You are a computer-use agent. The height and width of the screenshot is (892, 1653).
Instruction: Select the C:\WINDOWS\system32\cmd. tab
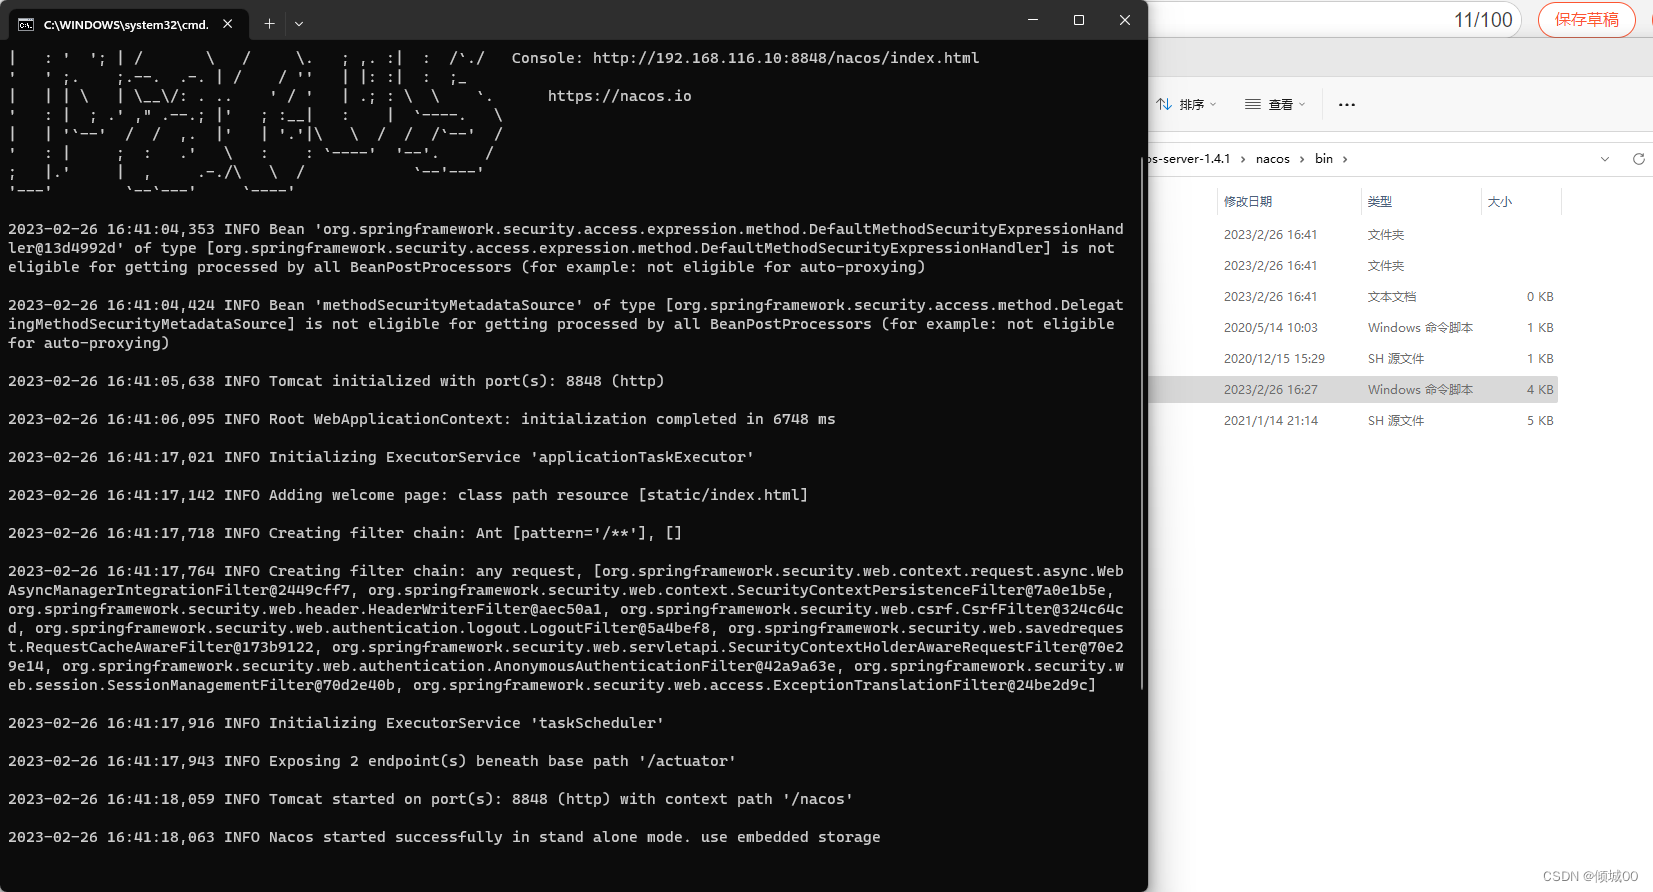tap(126, 24)
